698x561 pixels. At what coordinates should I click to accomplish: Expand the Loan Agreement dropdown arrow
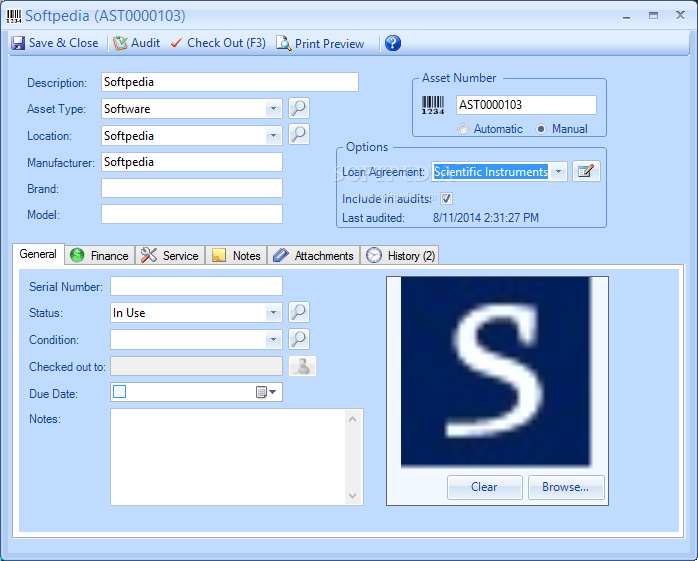pyautogui.click(x=558, y=171)
